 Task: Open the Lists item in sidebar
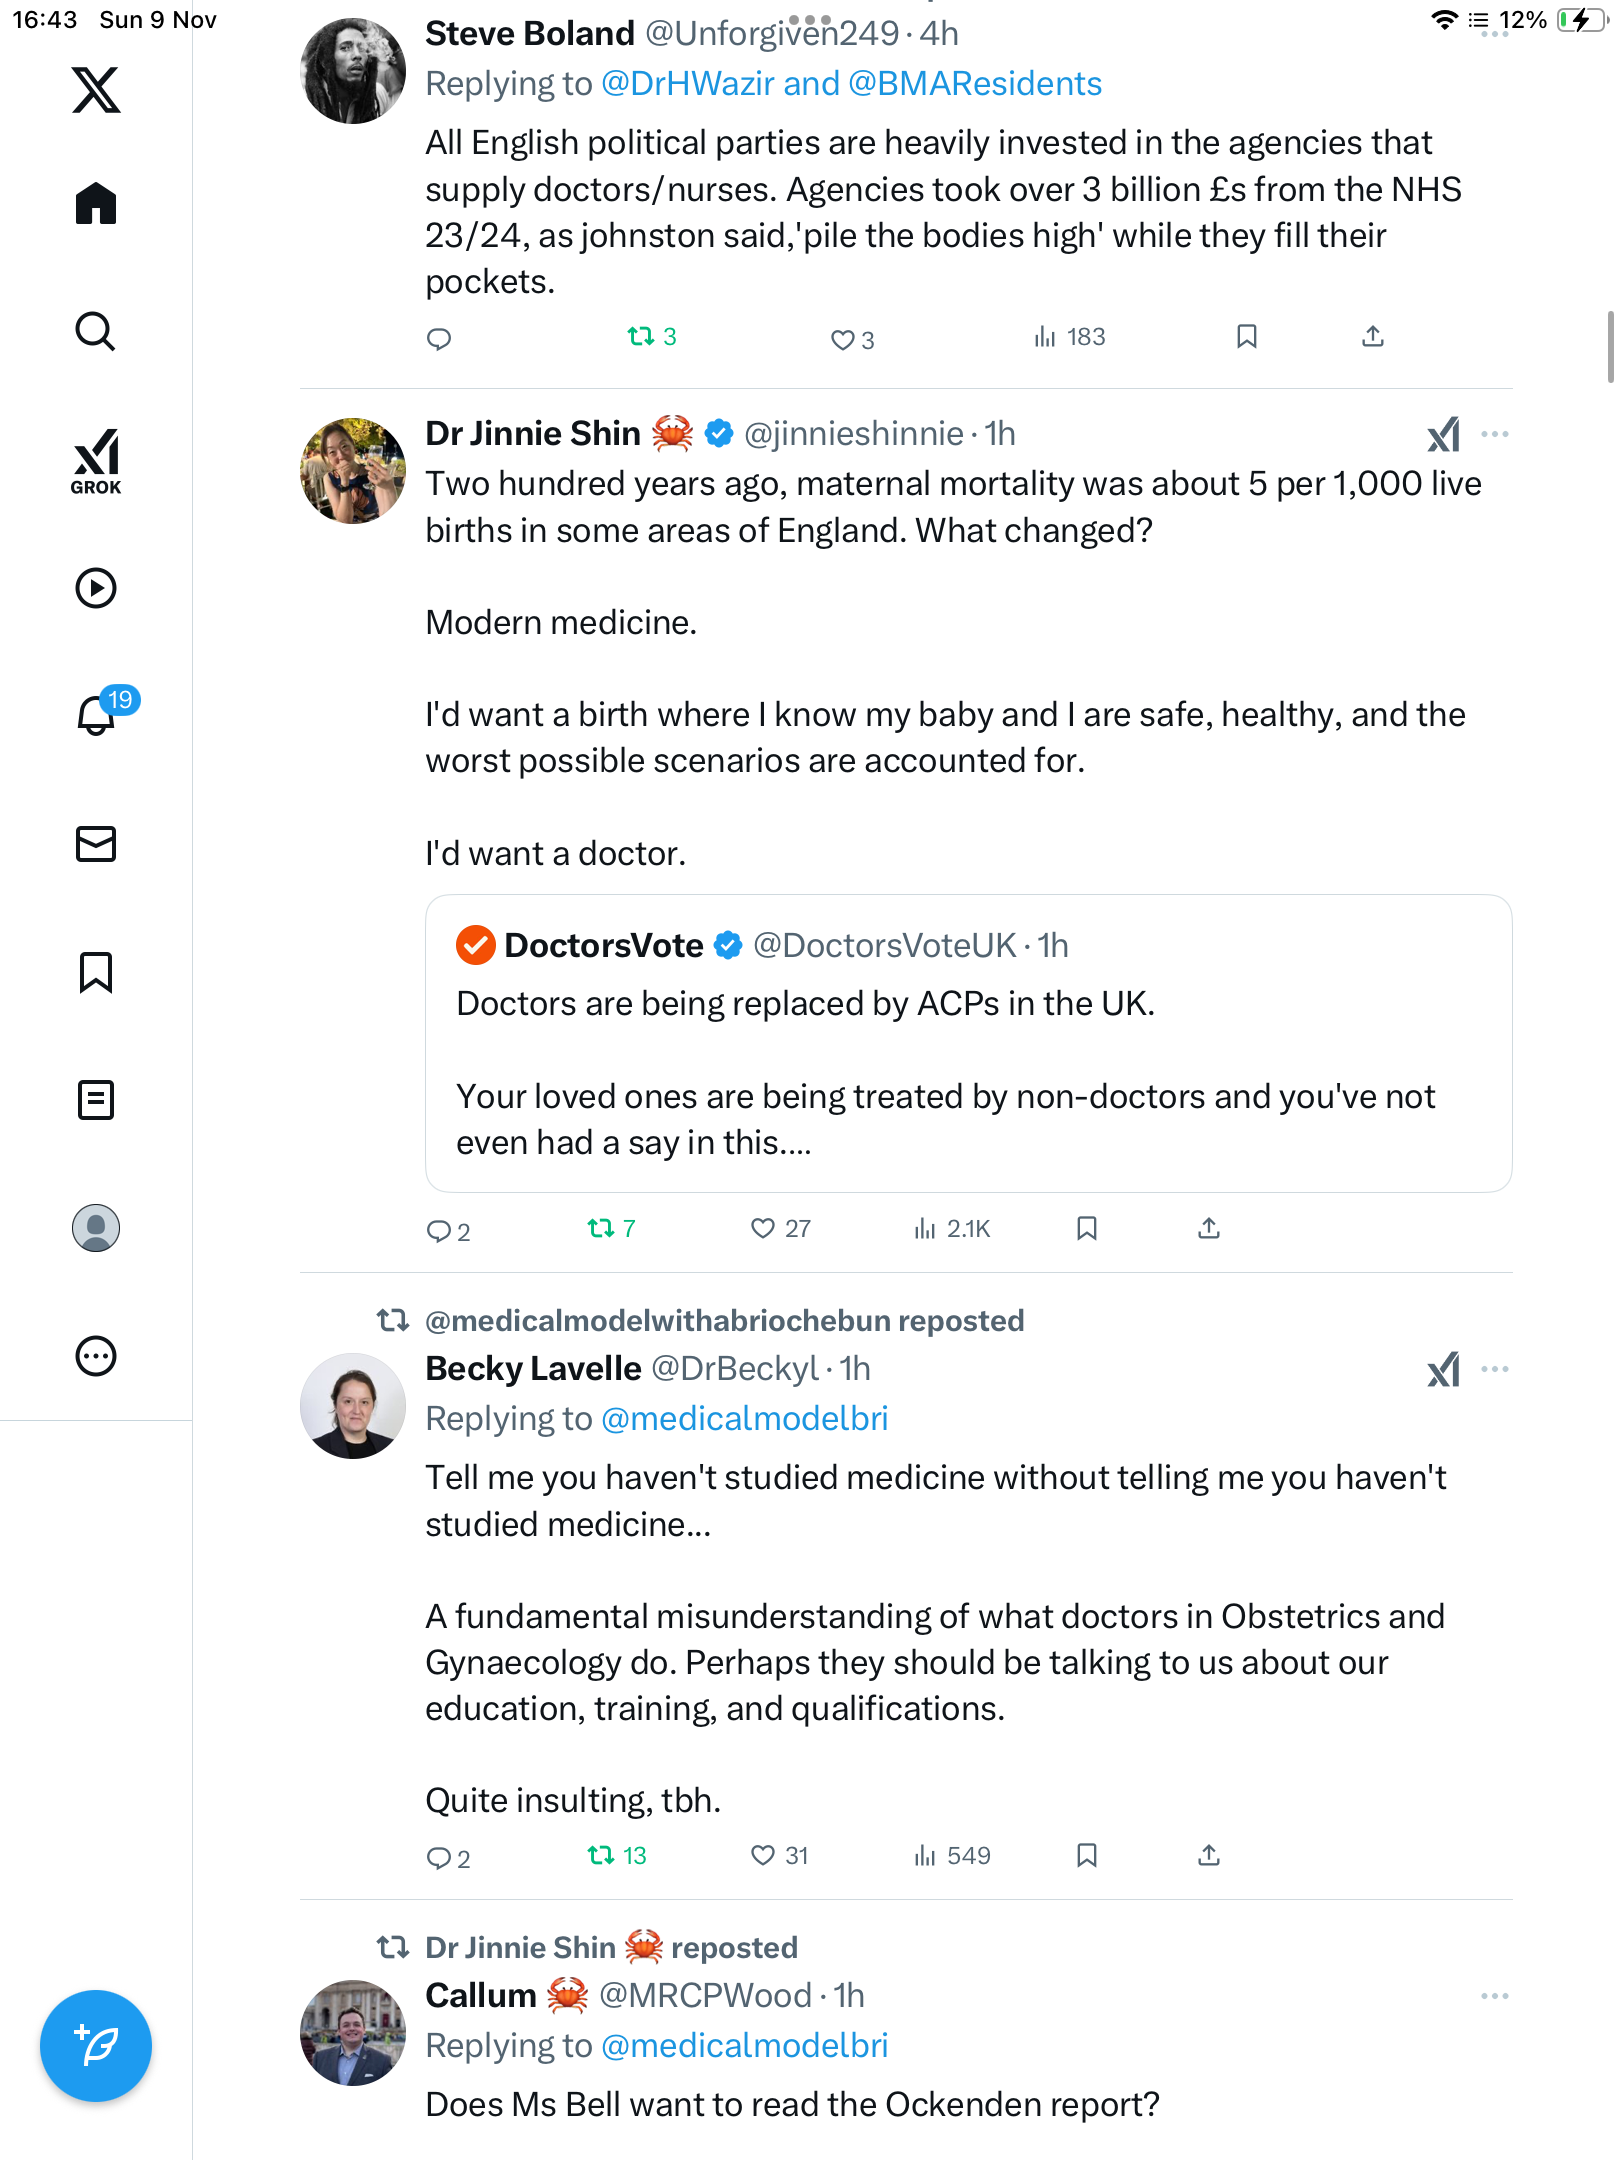click(x=96, y=1100)
